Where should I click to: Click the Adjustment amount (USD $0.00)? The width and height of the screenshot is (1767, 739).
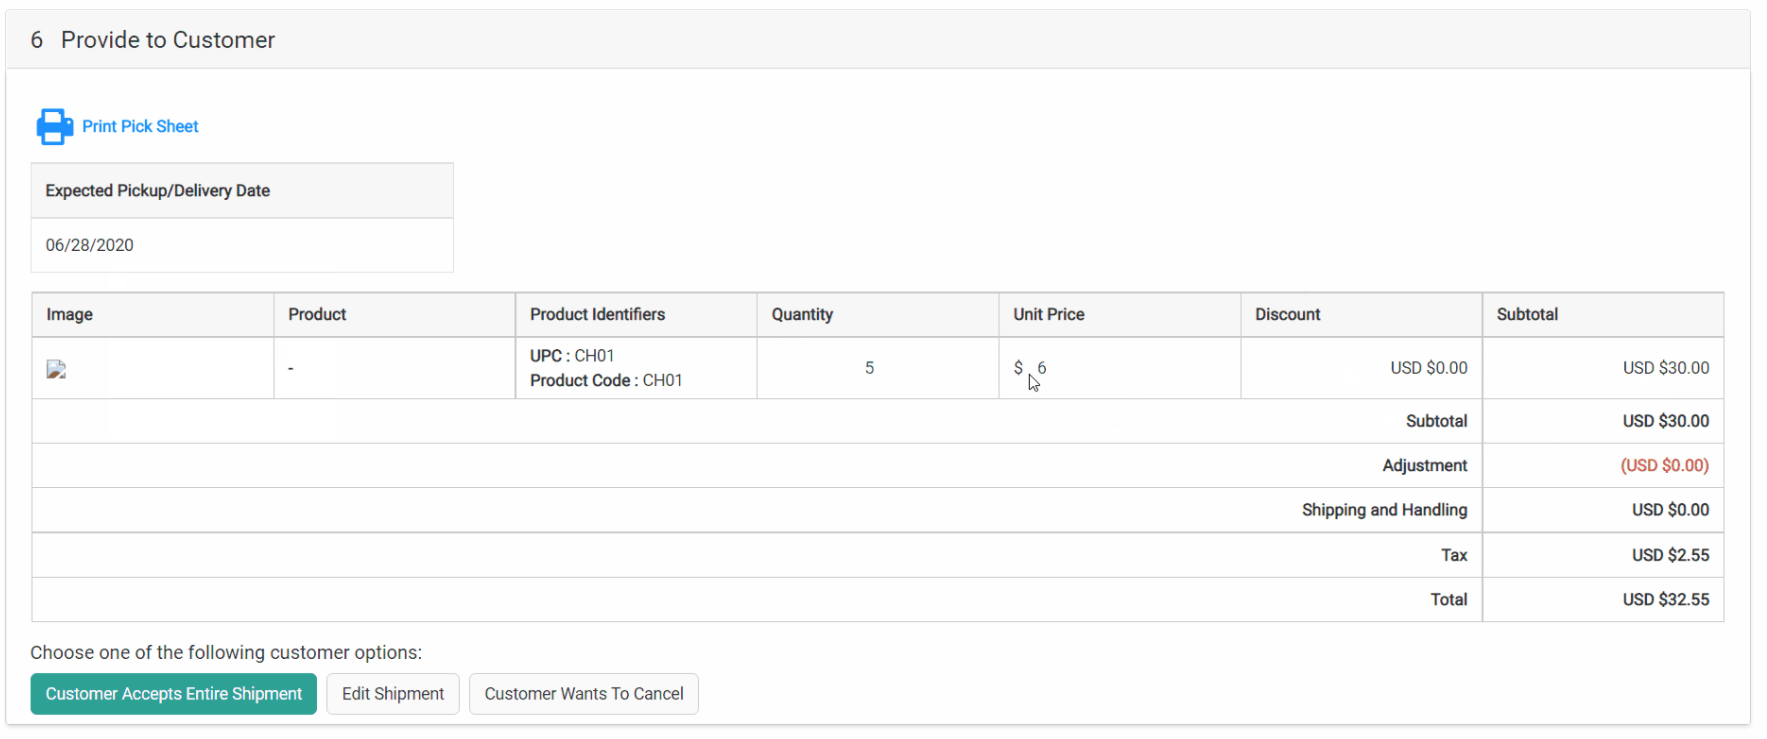click(1665, 465)
